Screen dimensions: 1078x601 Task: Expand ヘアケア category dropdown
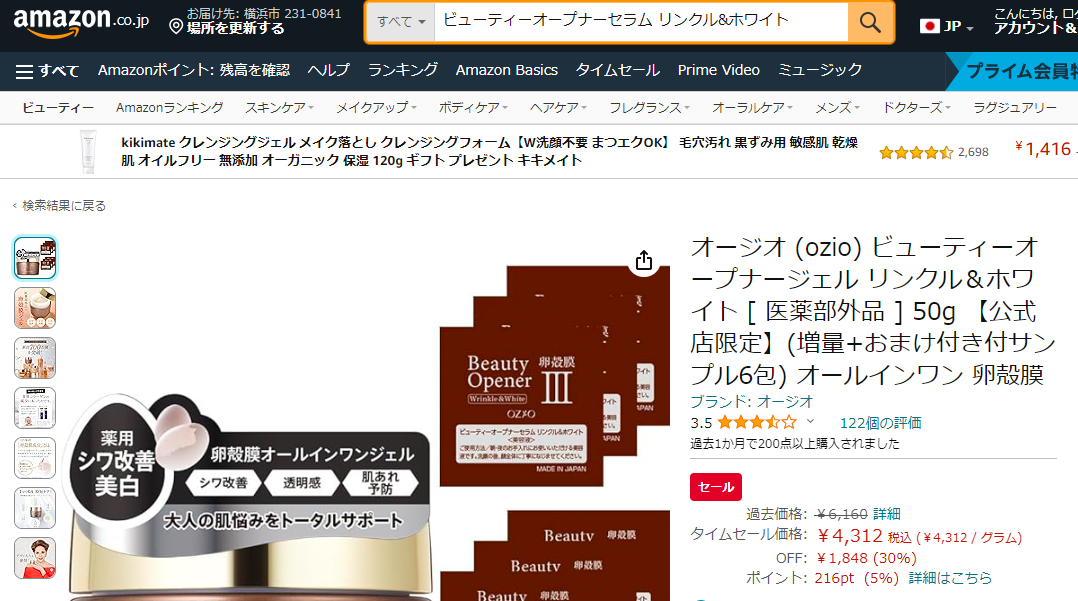(558, 107)
